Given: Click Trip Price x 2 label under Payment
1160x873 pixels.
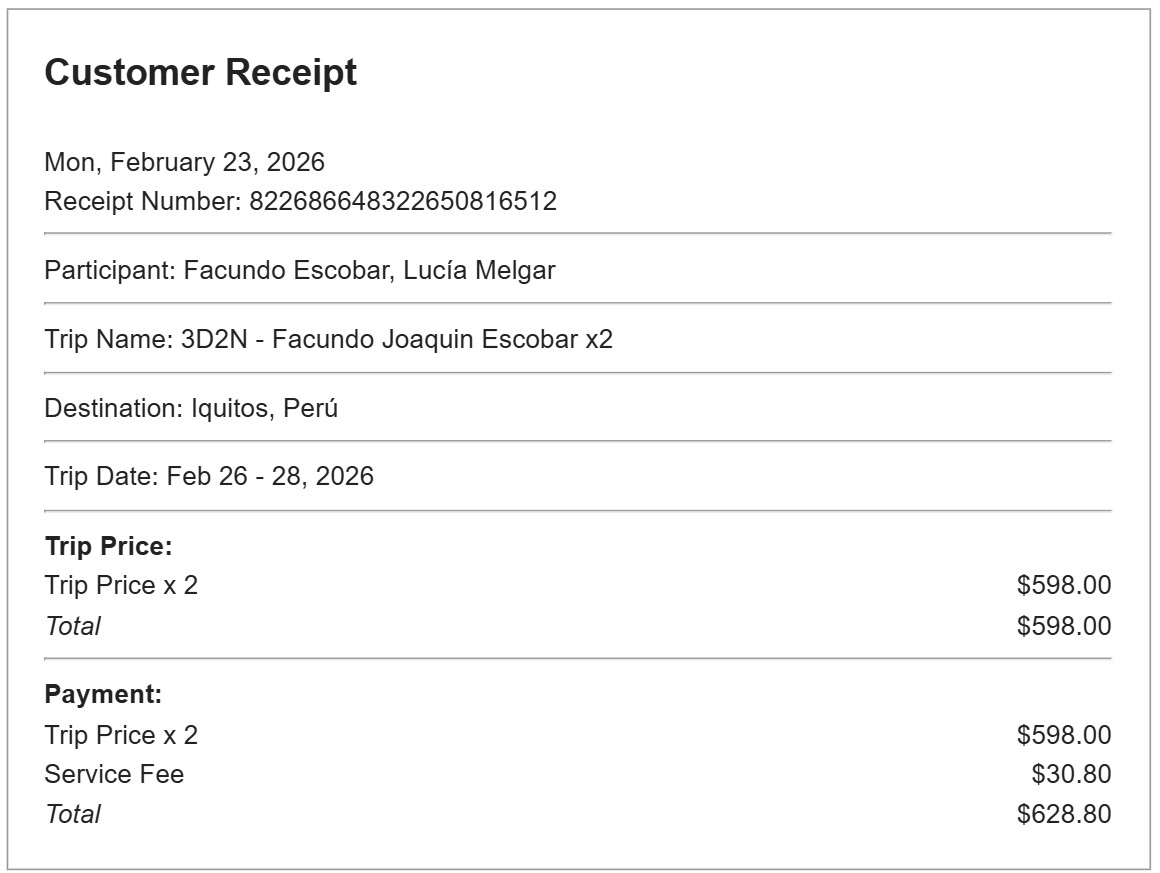Looking at the screenshot, I should coord(121,735).
